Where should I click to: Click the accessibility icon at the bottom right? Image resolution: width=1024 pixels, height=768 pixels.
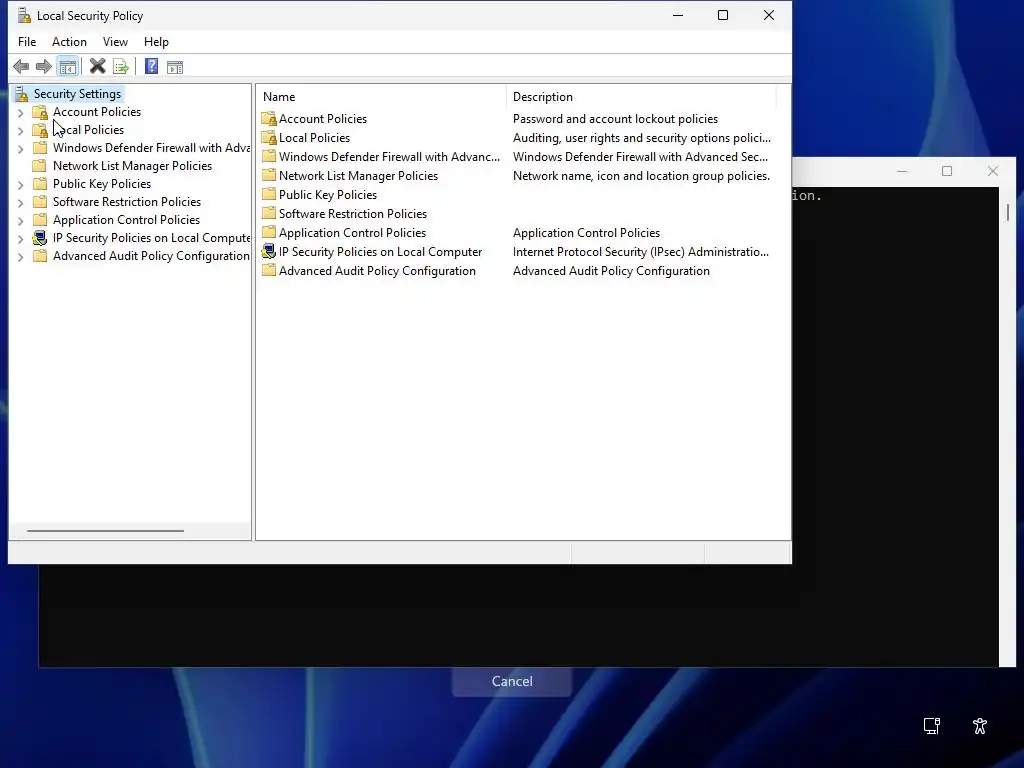coord(980,726)
